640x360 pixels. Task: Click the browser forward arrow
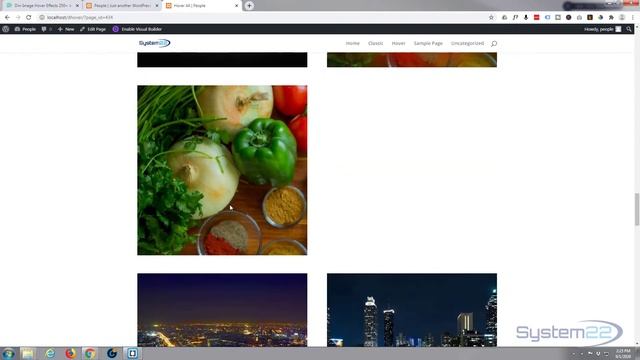(x=18, y=18)
